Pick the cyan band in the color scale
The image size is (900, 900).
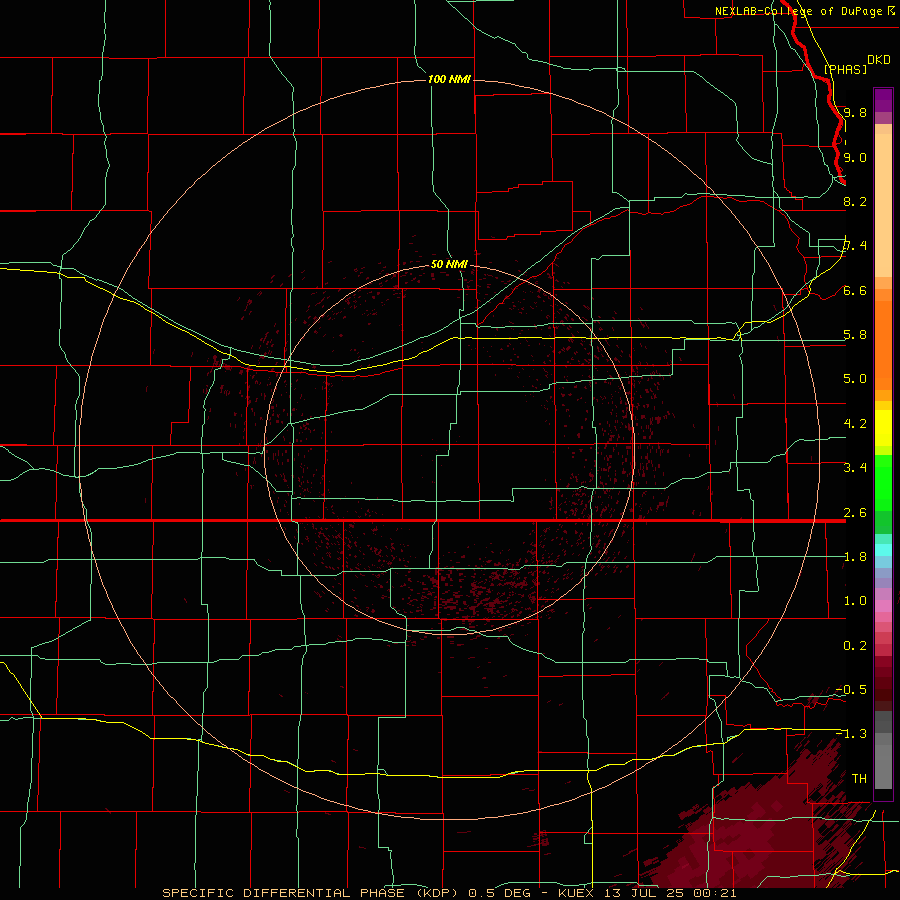pyautogui.click(x=883, y=549)
